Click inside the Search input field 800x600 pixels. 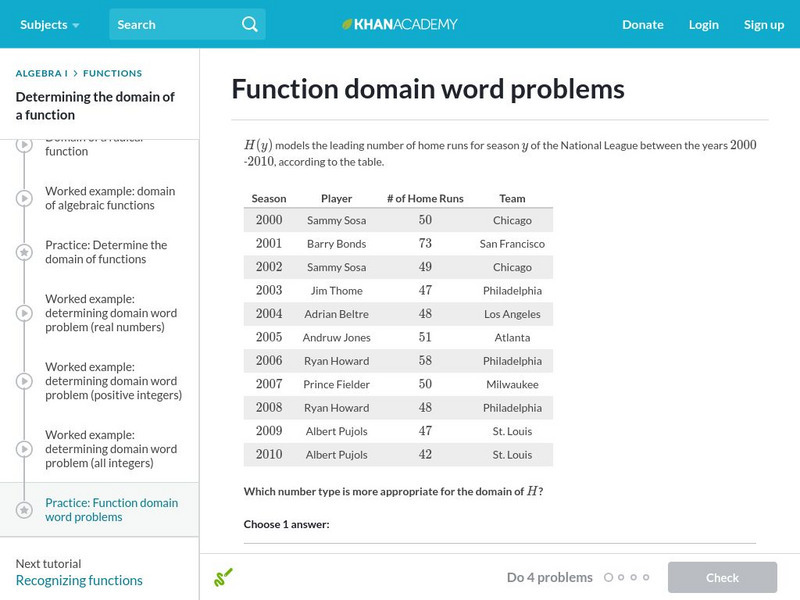coord(165,23)
